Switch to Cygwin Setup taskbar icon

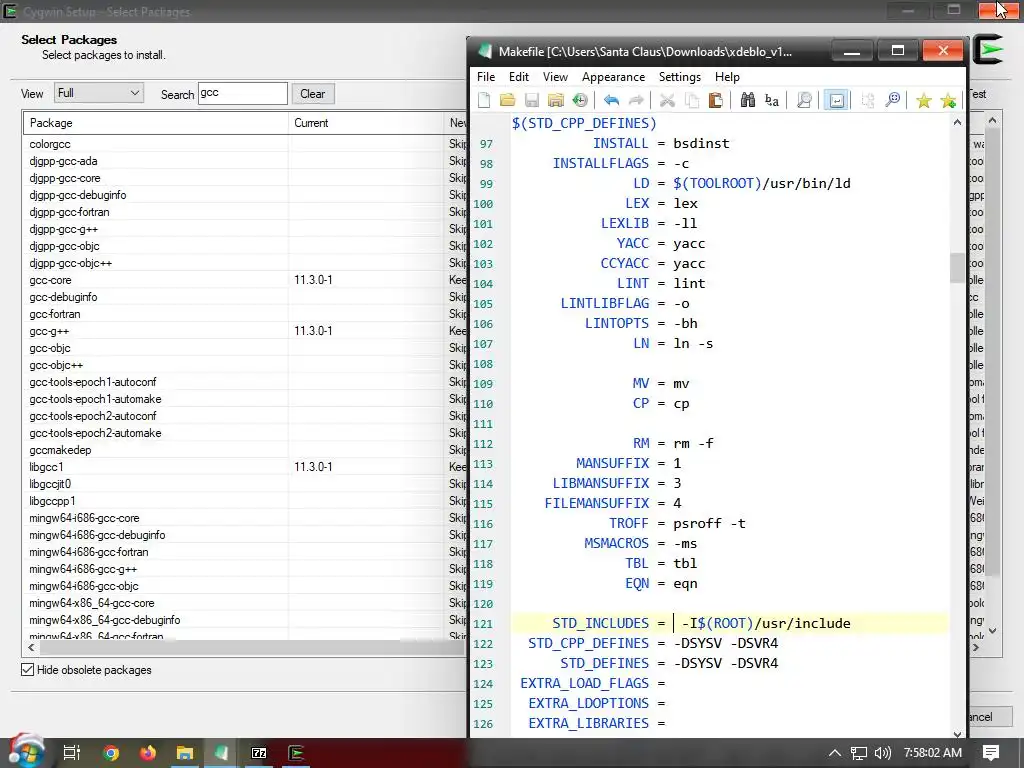click(x=296, y=753)
